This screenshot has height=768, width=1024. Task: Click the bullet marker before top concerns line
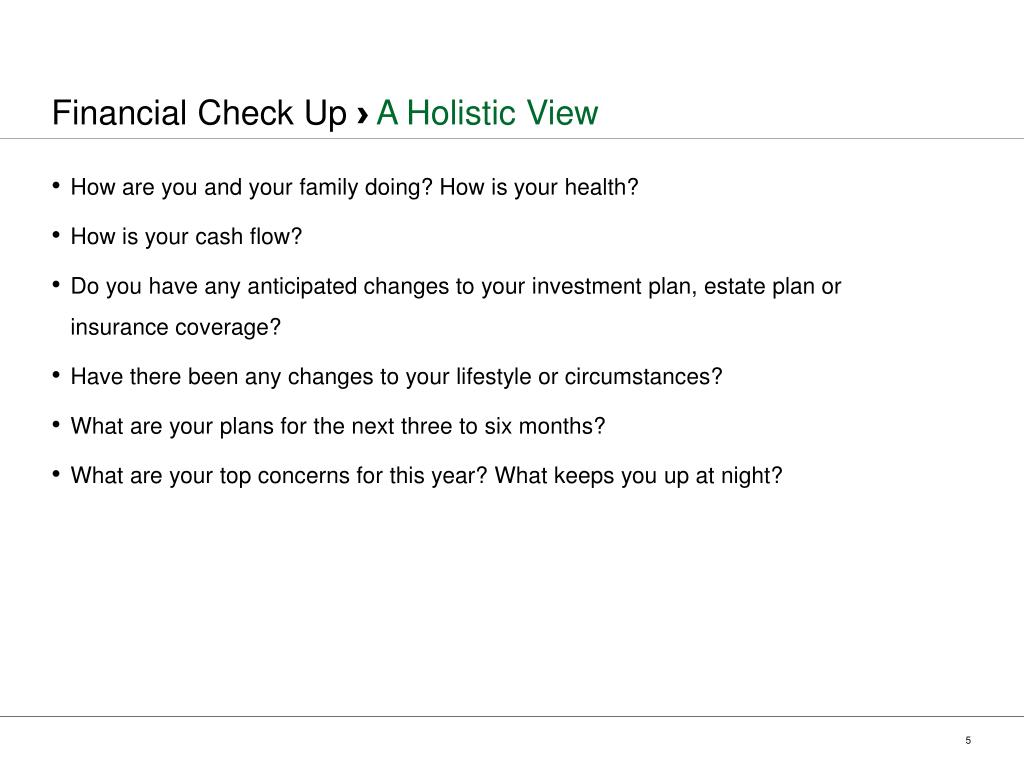56,474
